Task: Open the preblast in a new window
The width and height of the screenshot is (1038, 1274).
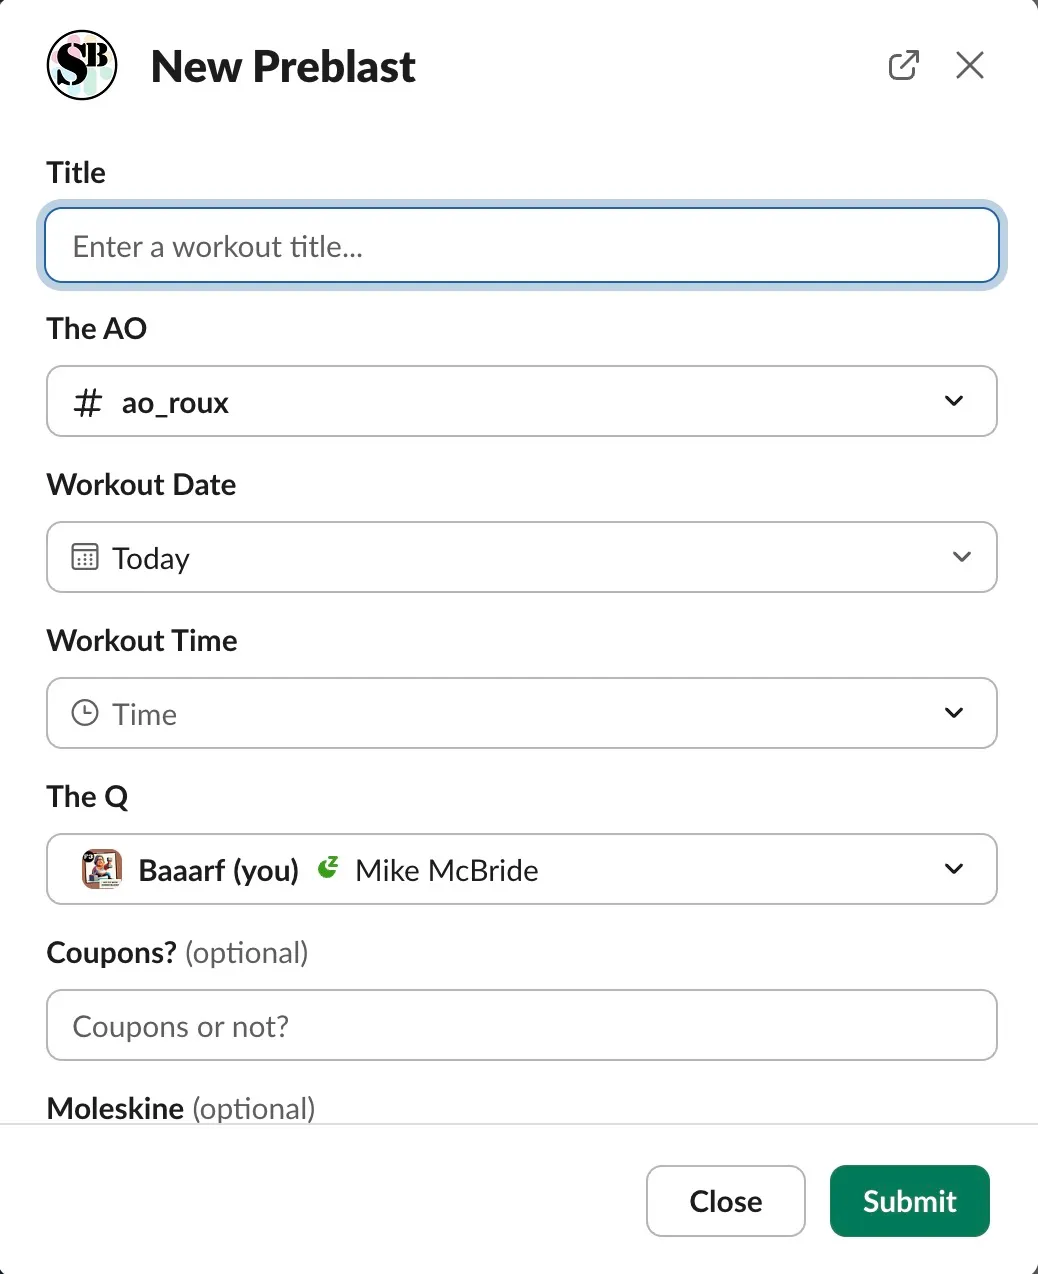Action: tap(903, 64)
